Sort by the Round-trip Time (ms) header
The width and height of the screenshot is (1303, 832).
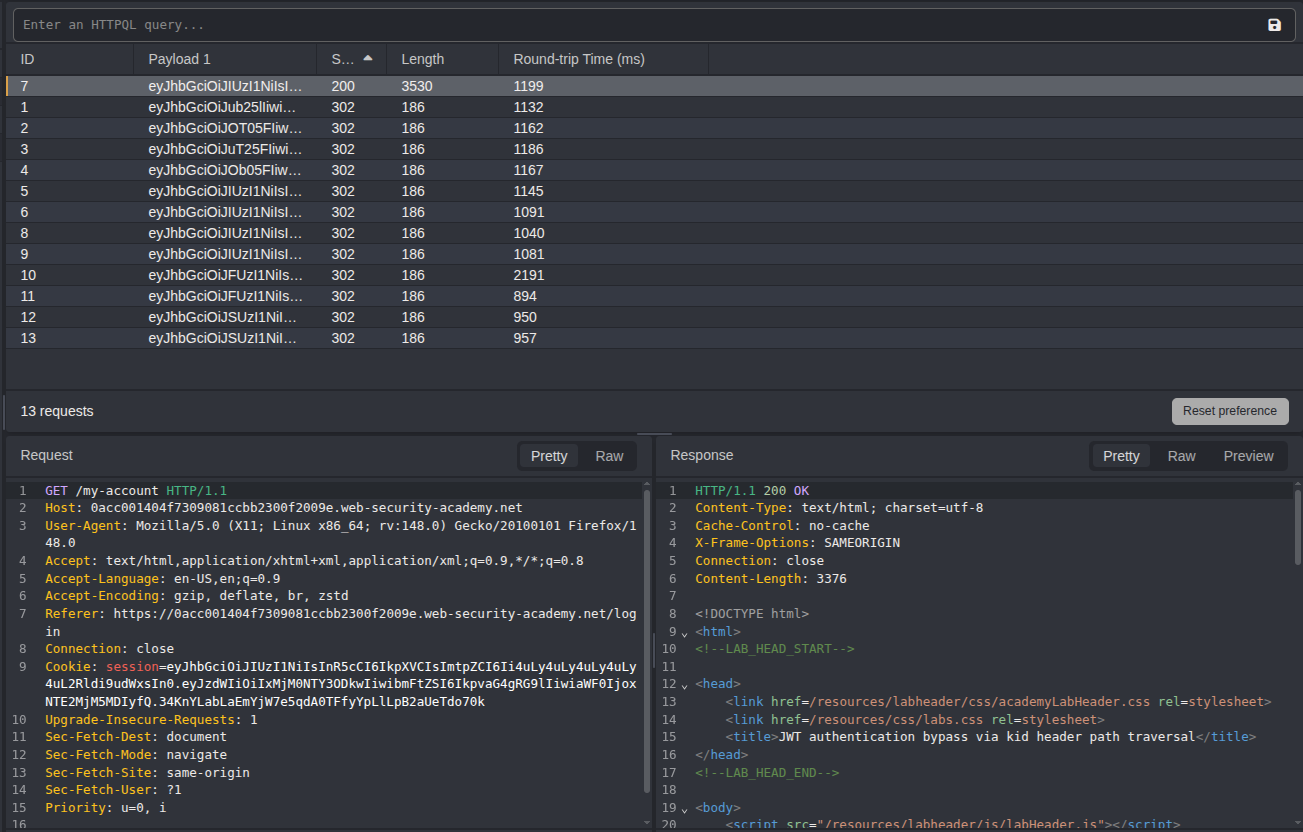pyautogui.click(x=579, y=59)
